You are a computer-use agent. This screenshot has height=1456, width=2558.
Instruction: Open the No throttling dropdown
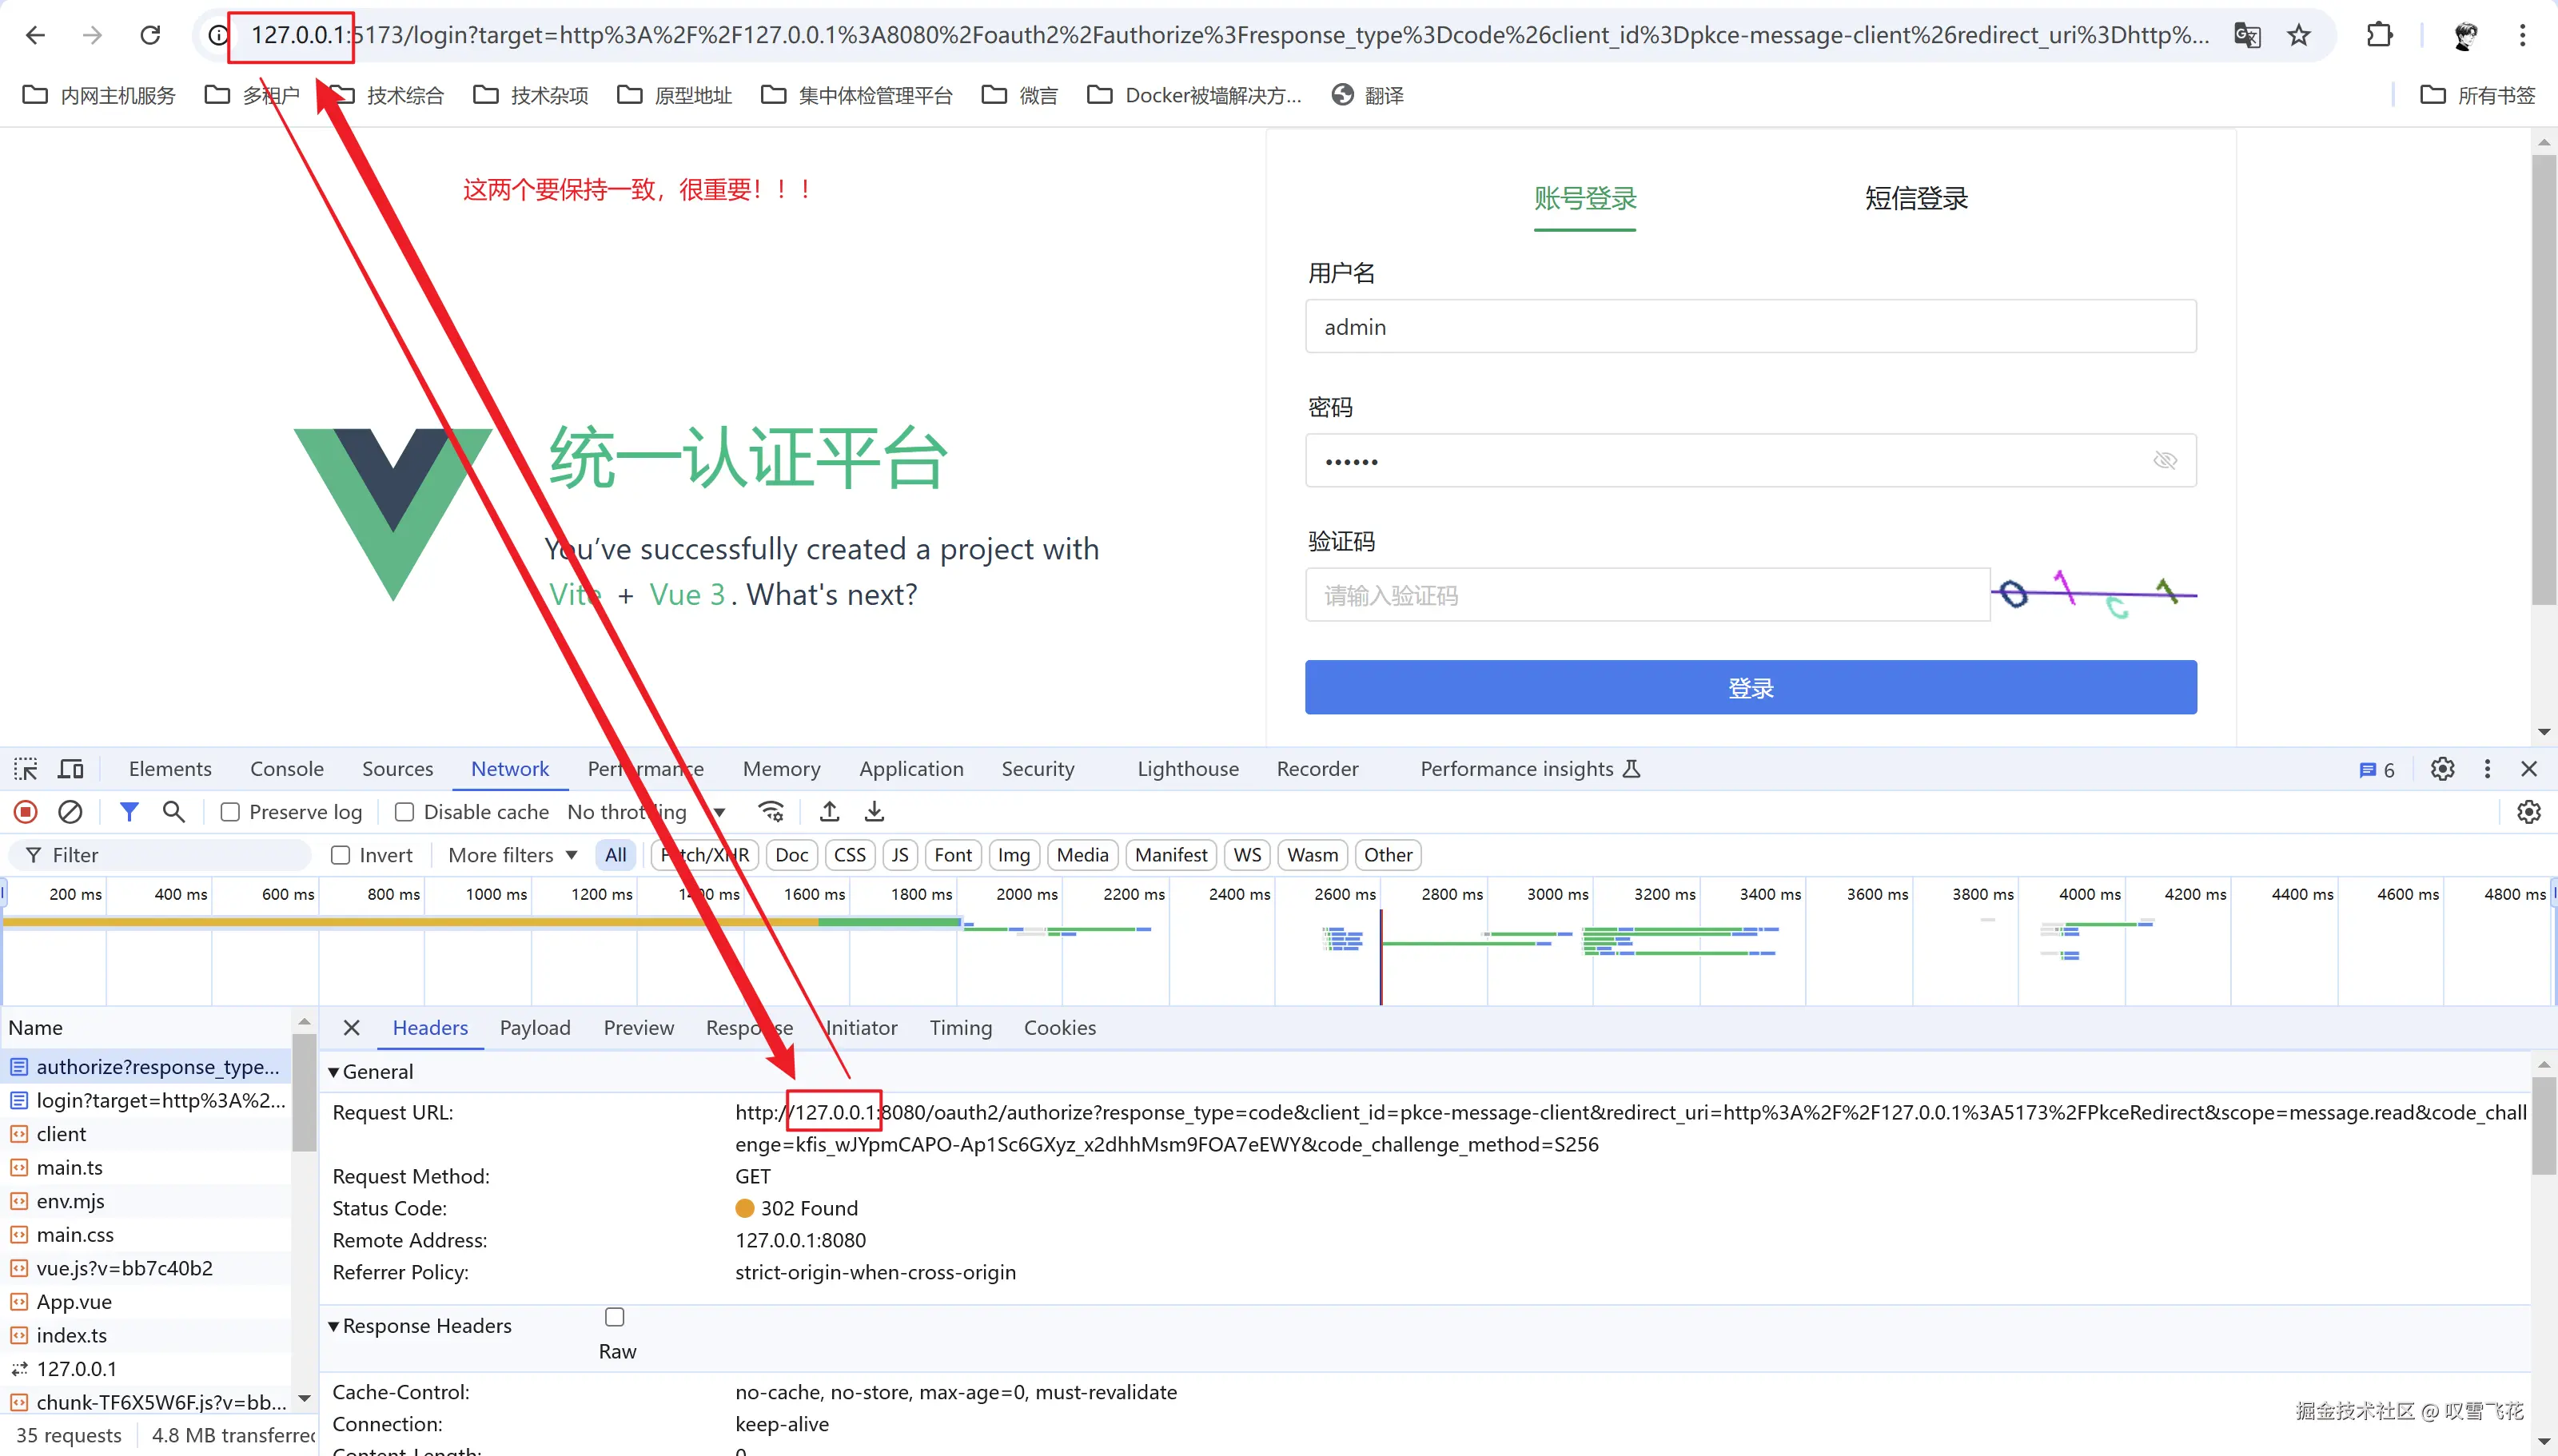coord(646,812)
